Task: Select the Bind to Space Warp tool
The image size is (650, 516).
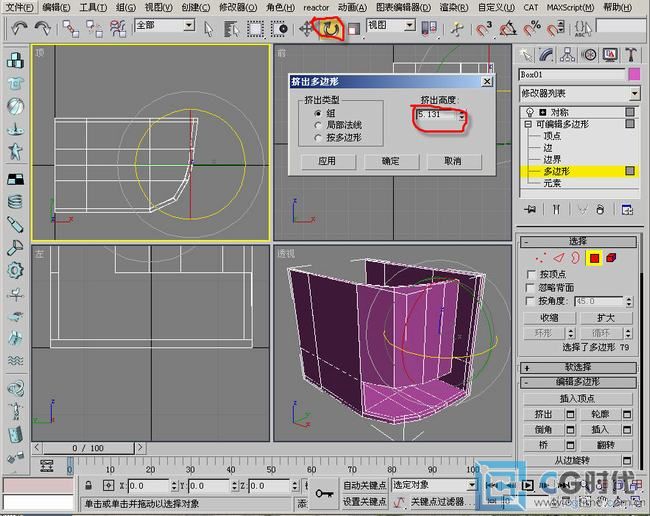Action: [x=118, y=29]
